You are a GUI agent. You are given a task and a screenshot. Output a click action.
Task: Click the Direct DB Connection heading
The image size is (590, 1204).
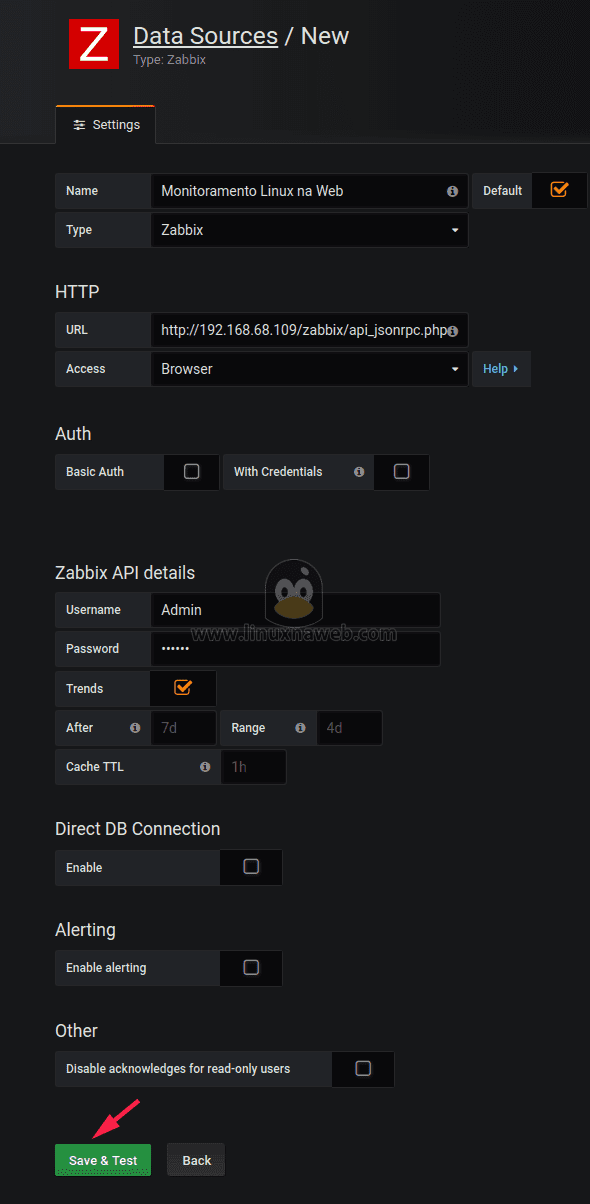click(137, 829)
